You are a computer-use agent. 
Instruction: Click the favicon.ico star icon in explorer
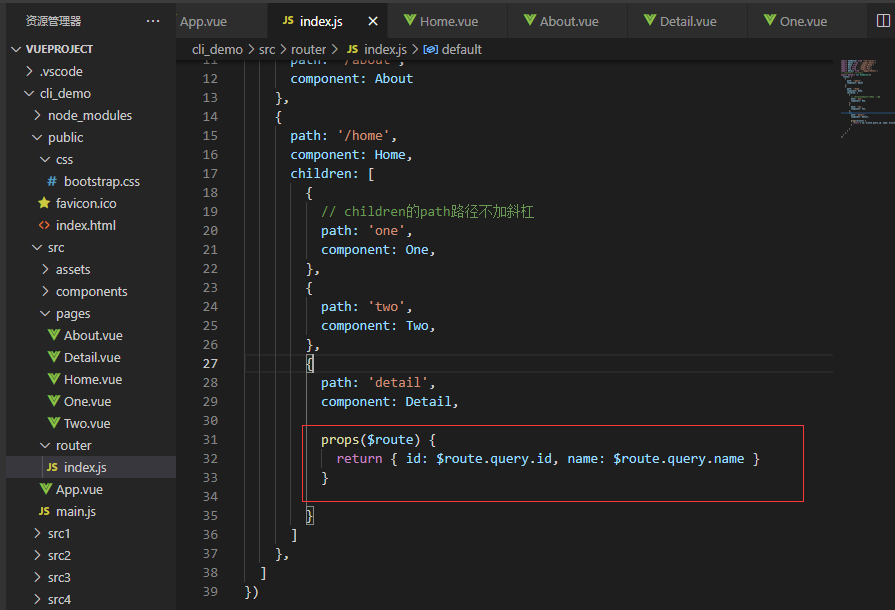[44, 203]
